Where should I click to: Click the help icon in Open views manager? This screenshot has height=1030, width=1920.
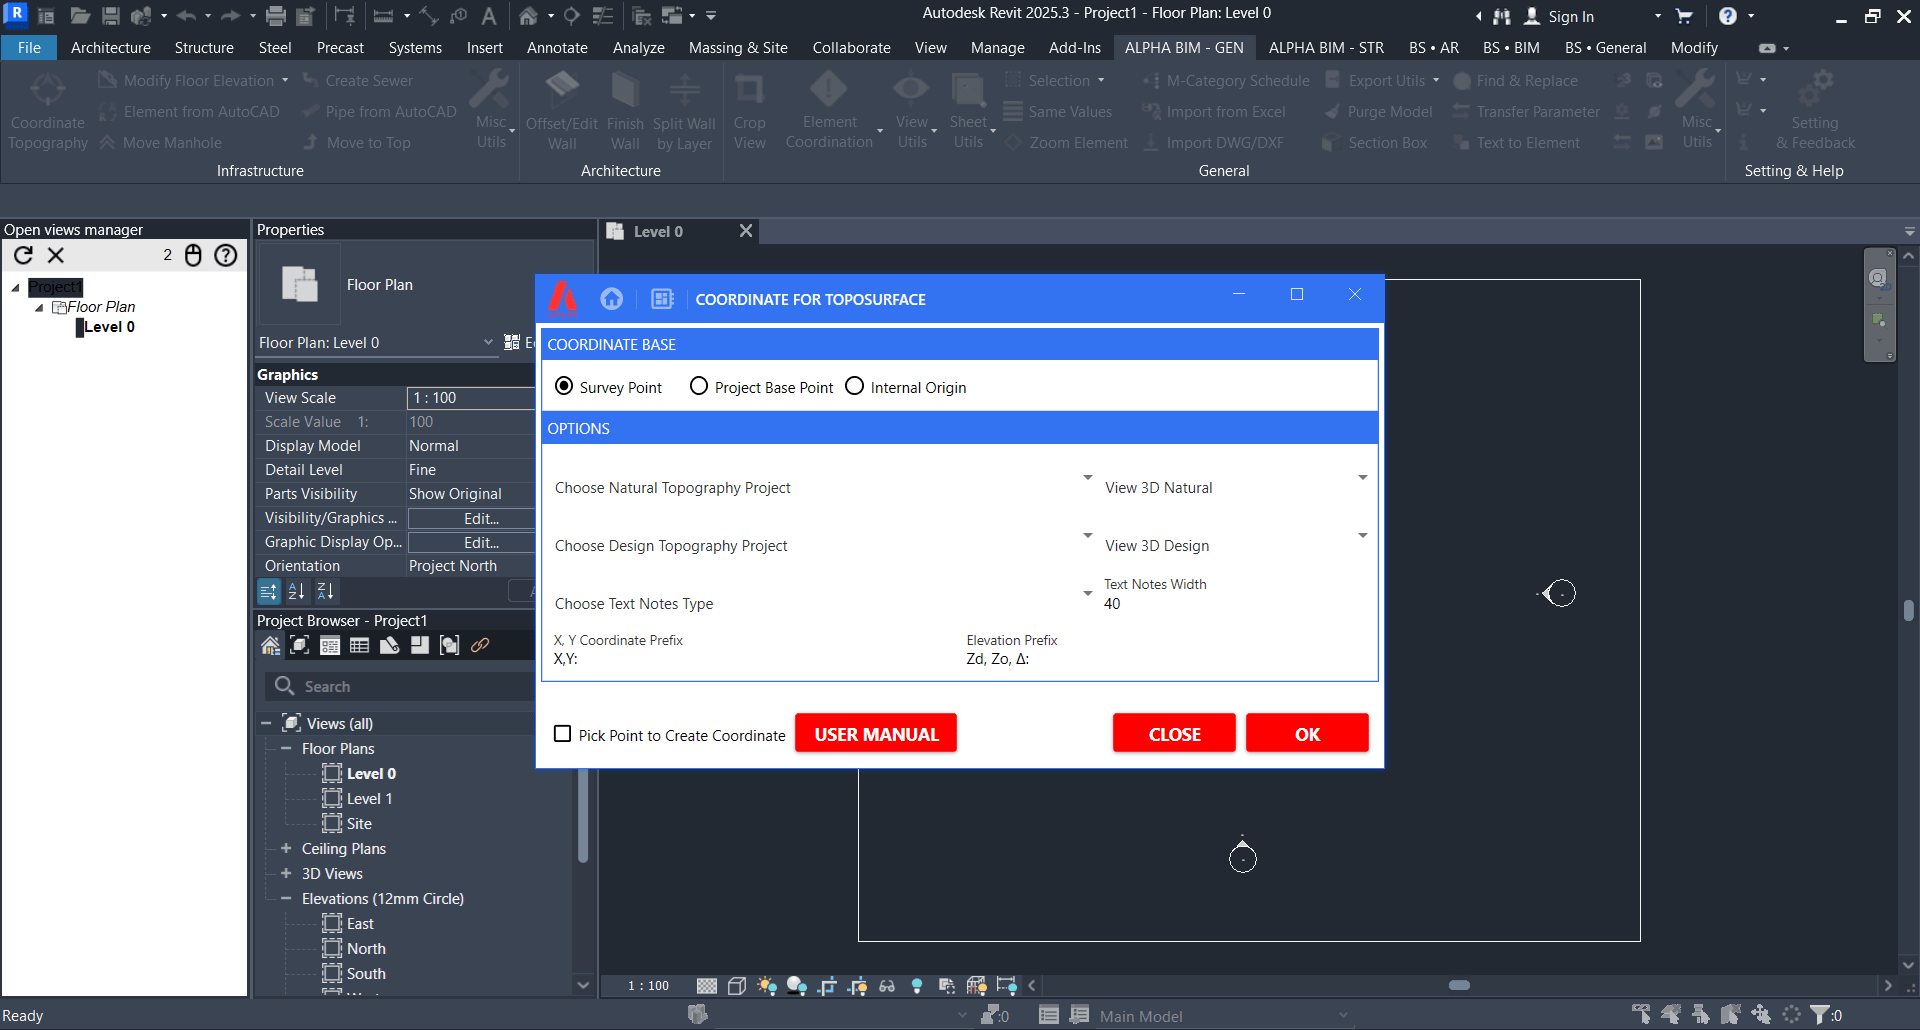tap(227, 256)
